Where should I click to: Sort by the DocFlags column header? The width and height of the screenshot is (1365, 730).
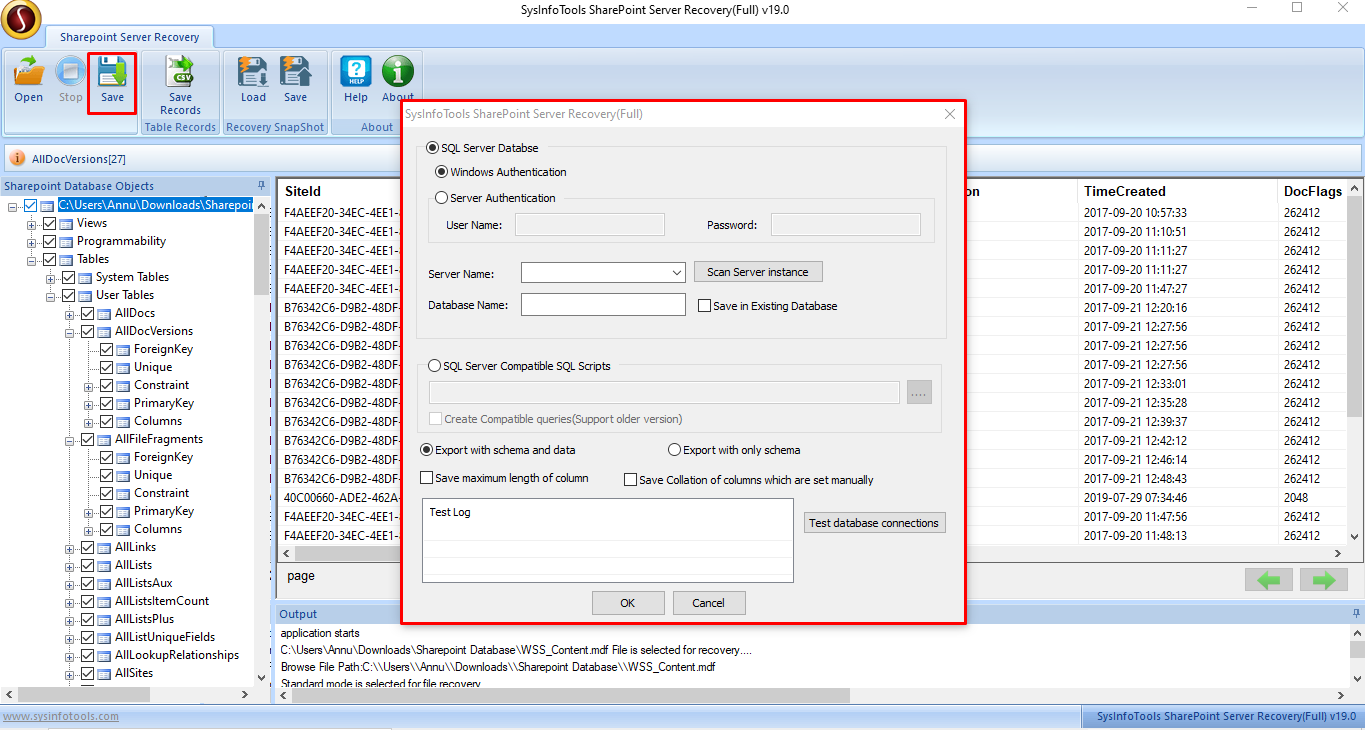click(1312, 191)
